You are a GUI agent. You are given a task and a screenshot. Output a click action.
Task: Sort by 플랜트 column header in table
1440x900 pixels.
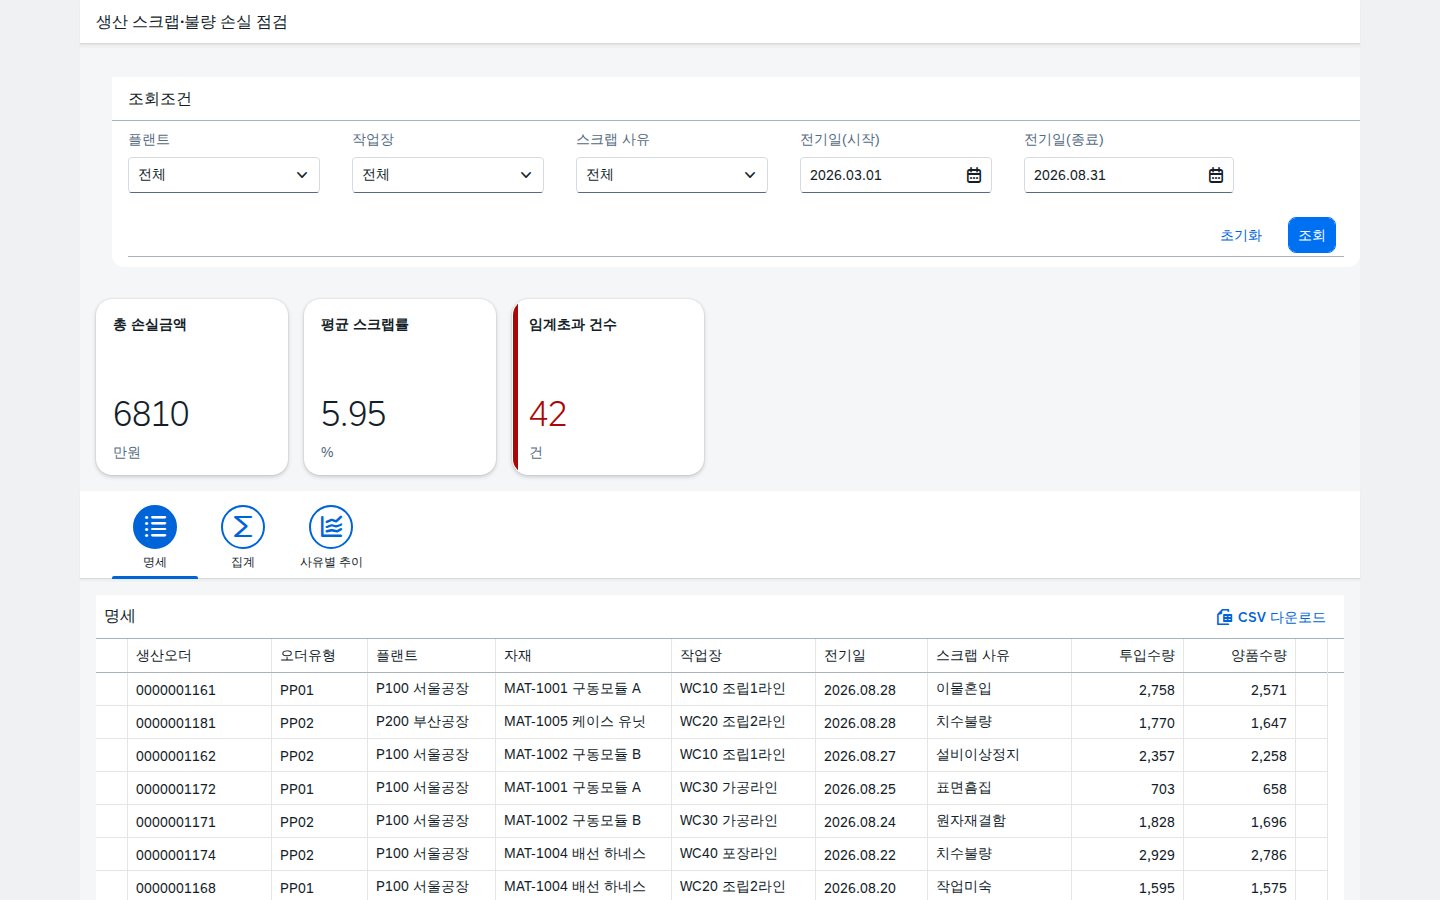click(432, 656)
